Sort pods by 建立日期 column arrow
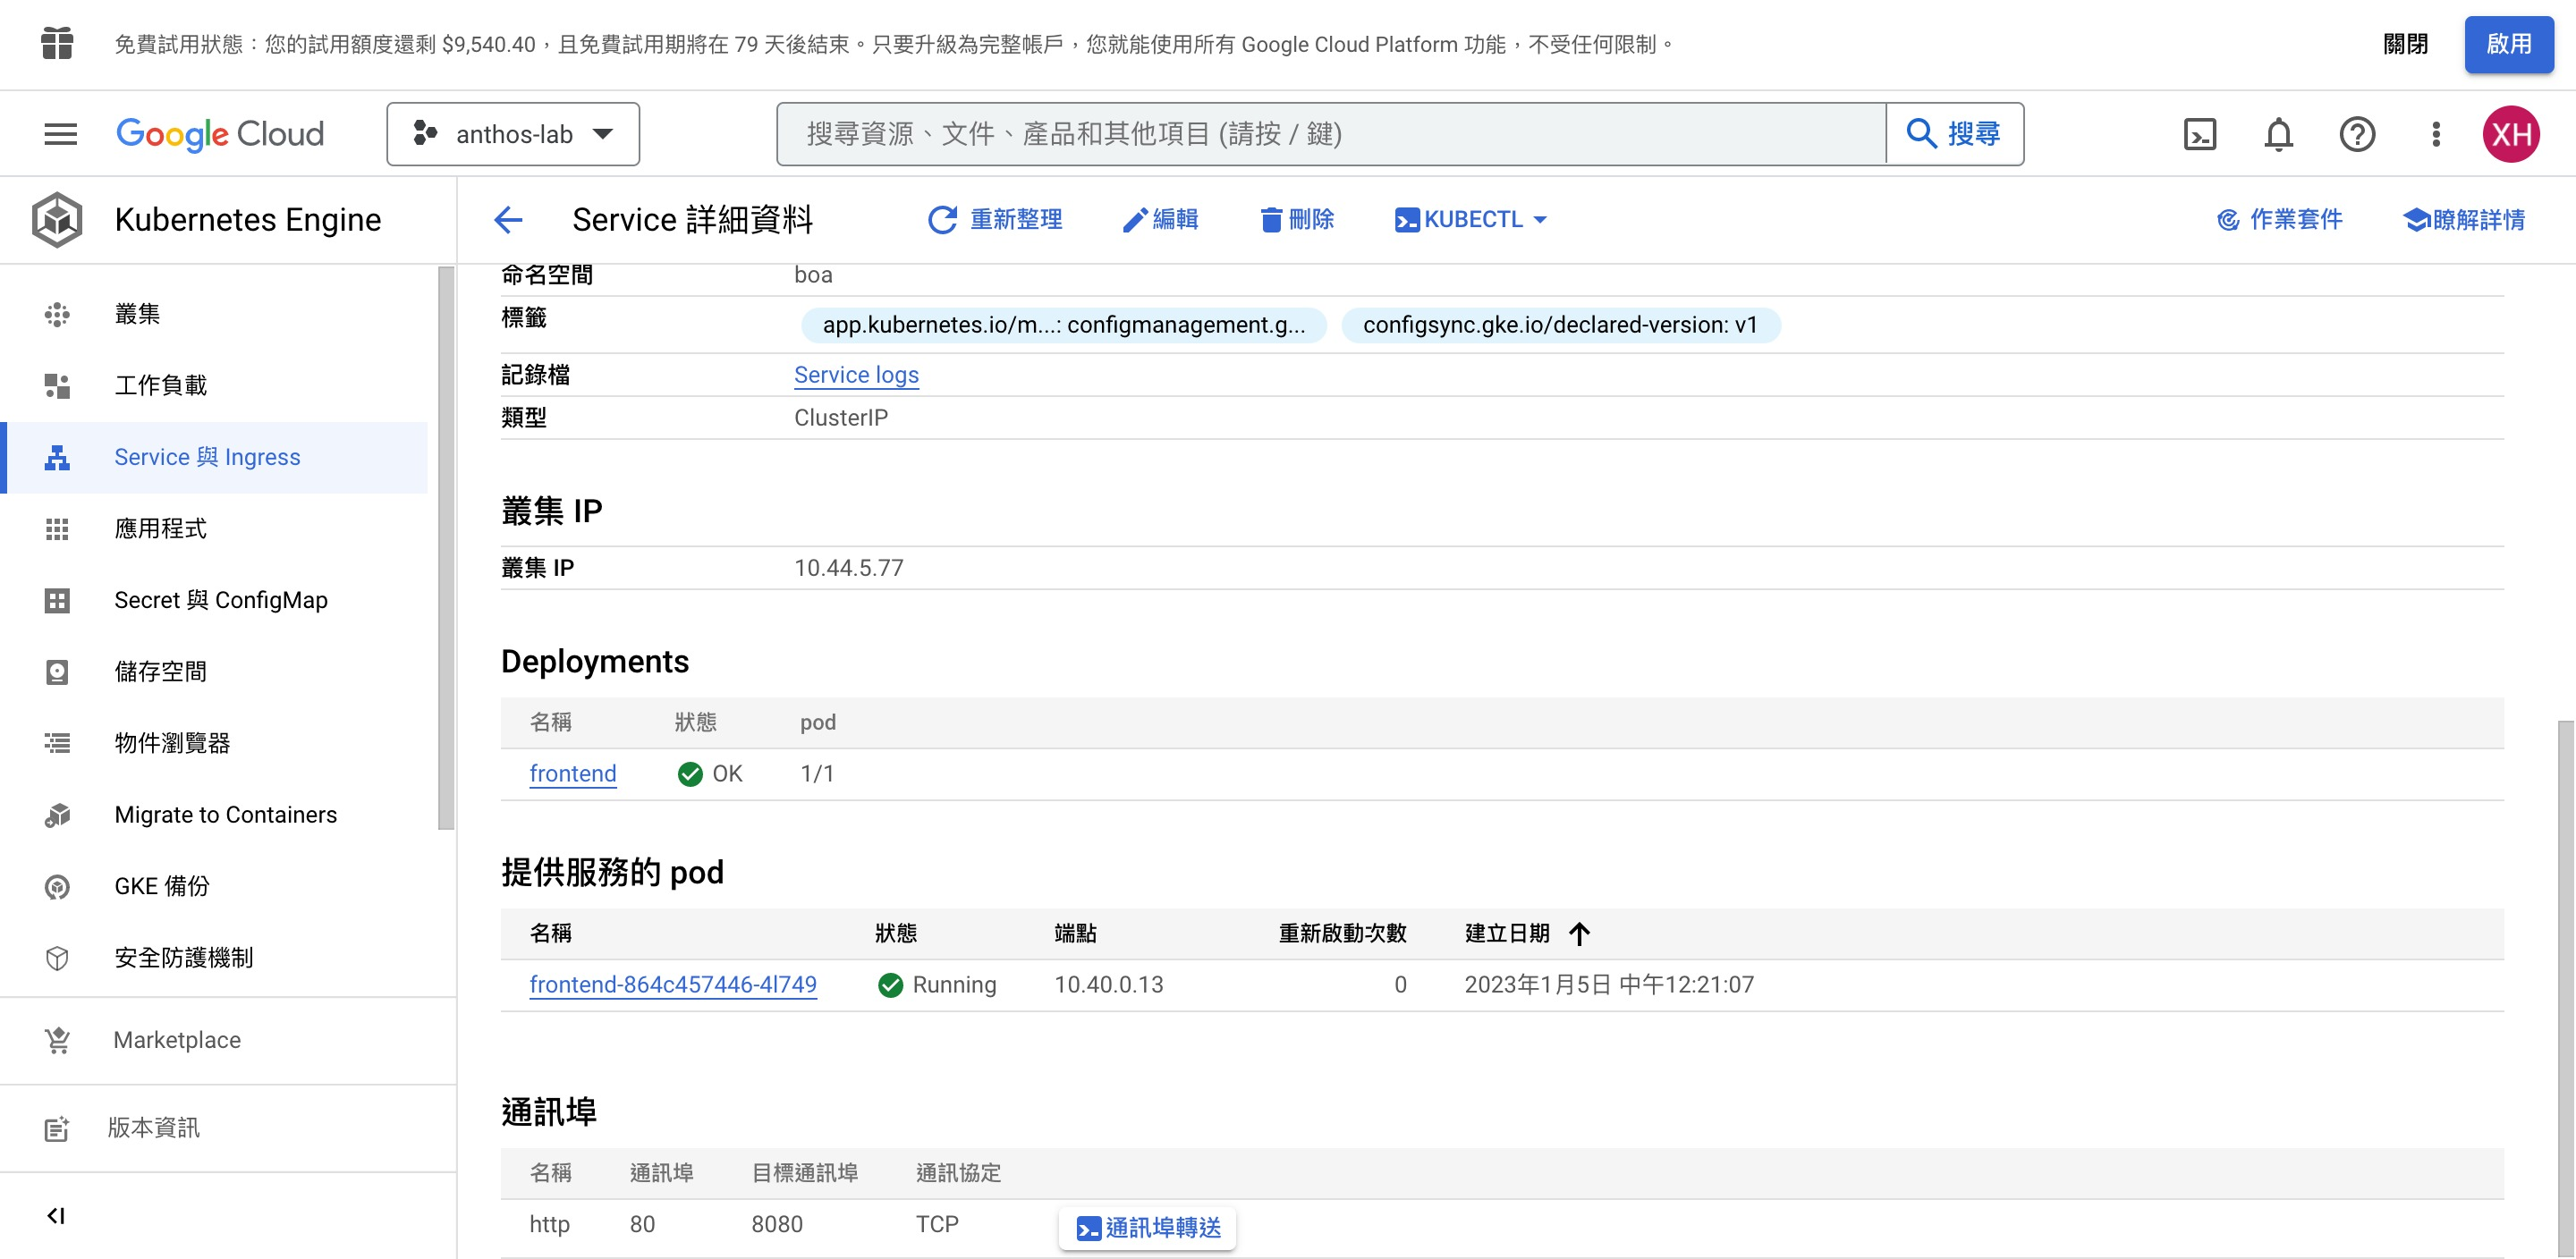The height and width of the screenshot is (1259, 2576). 1579,933
